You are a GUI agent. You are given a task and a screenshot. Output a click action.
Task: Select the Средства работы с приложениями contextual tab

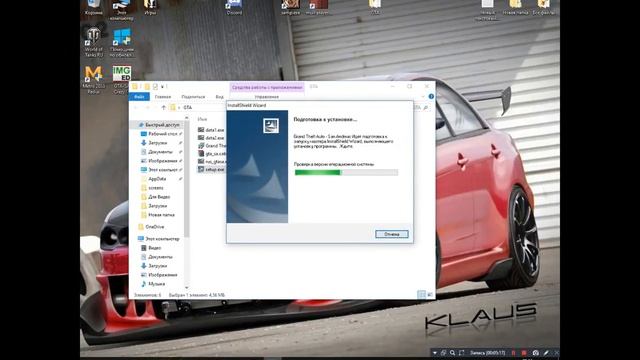click(x=267, y=87)
